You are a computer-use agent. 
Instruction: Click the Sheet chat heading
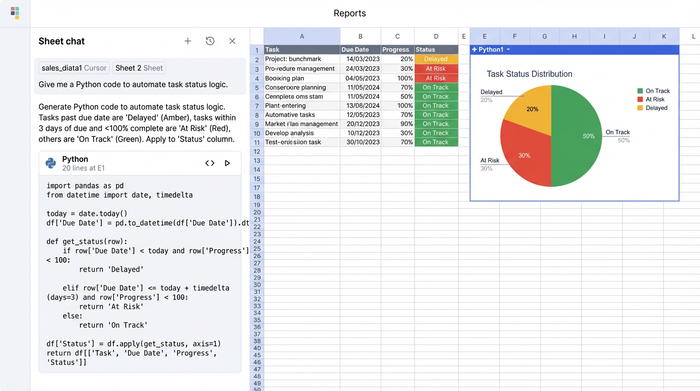pos(62,41)
